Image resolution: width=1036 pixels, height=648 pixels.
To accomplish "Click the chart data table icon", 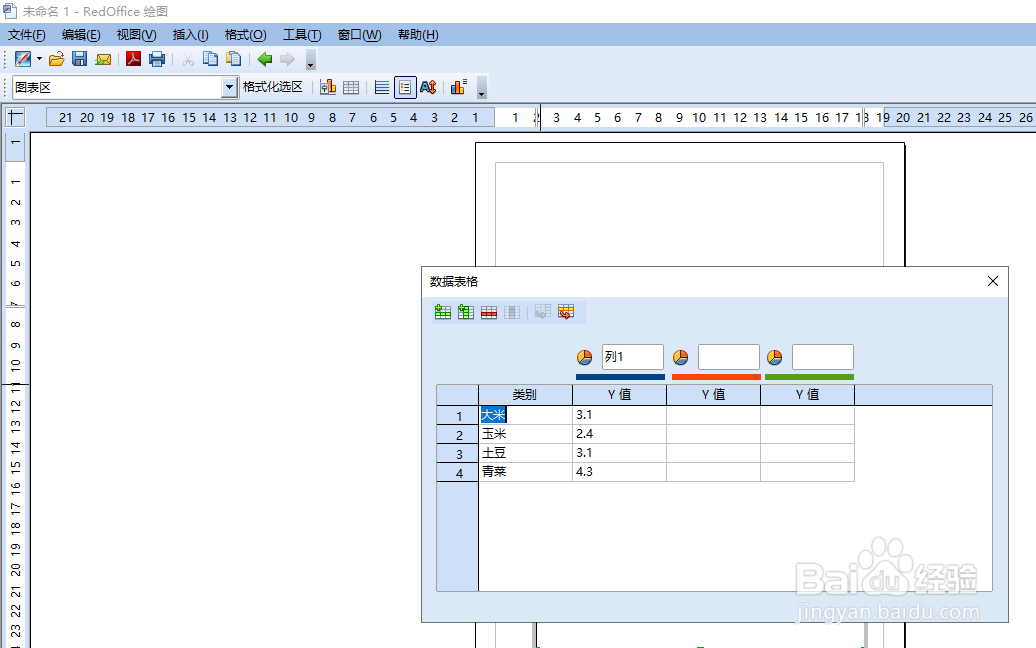I will pos(351,87).
